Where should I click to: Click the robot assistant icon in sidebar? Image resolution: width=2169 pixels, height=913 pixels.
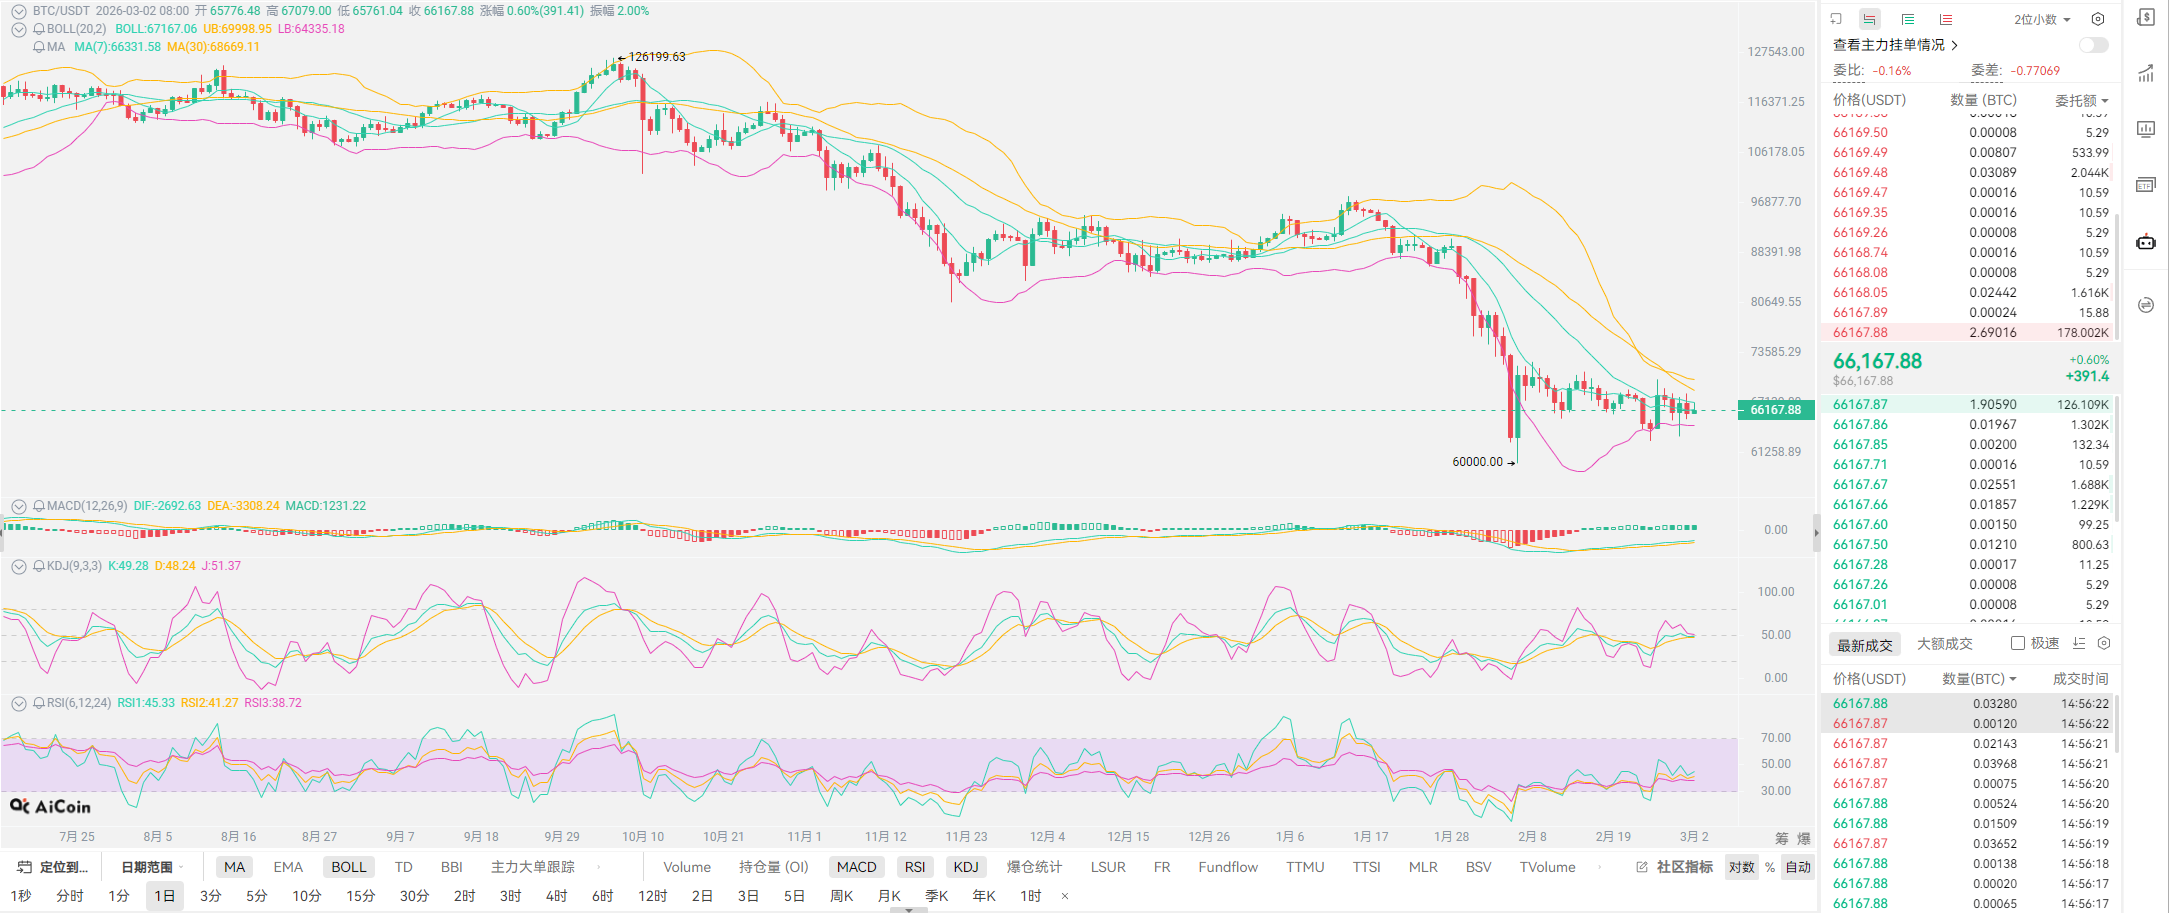(x=2145, y=242)
